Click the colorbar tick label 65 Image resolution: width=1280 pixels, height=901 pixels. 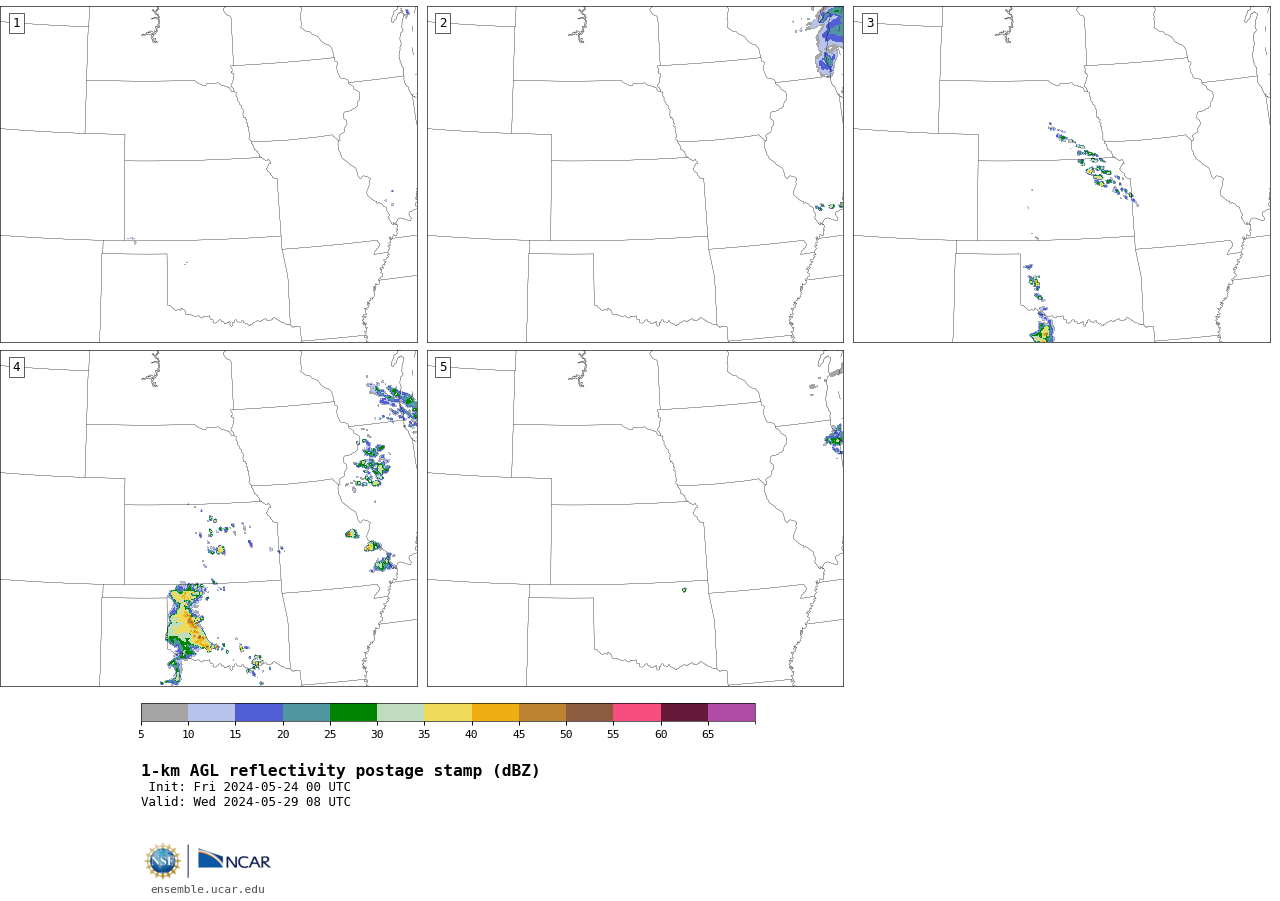point(708,734)
